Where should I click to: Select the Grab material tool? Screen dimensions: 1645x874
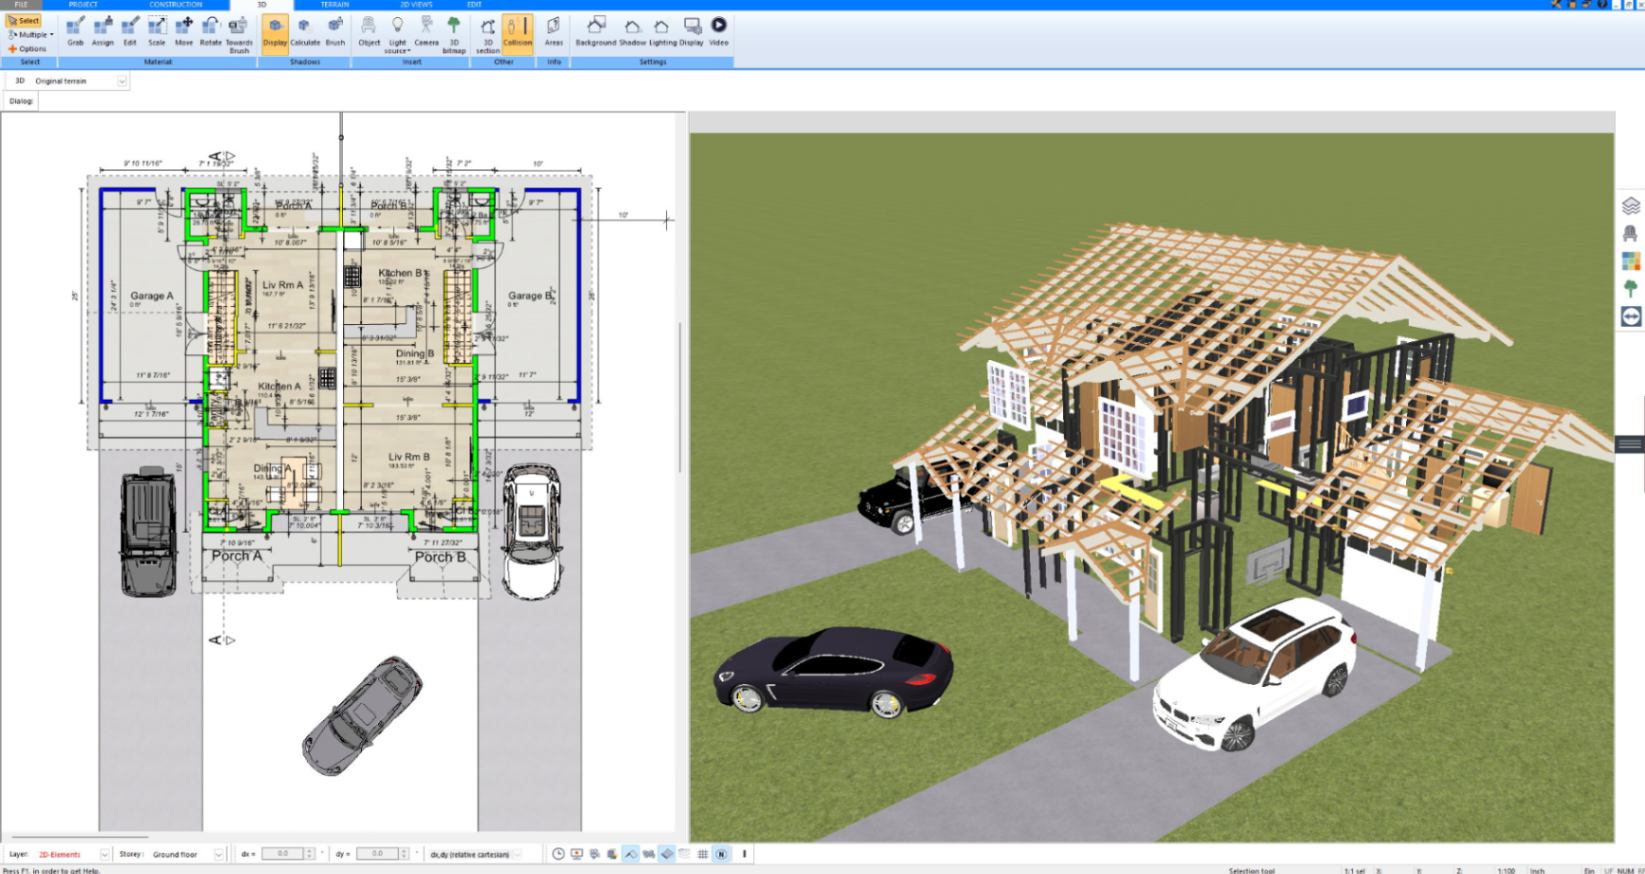tap(75, 32)
